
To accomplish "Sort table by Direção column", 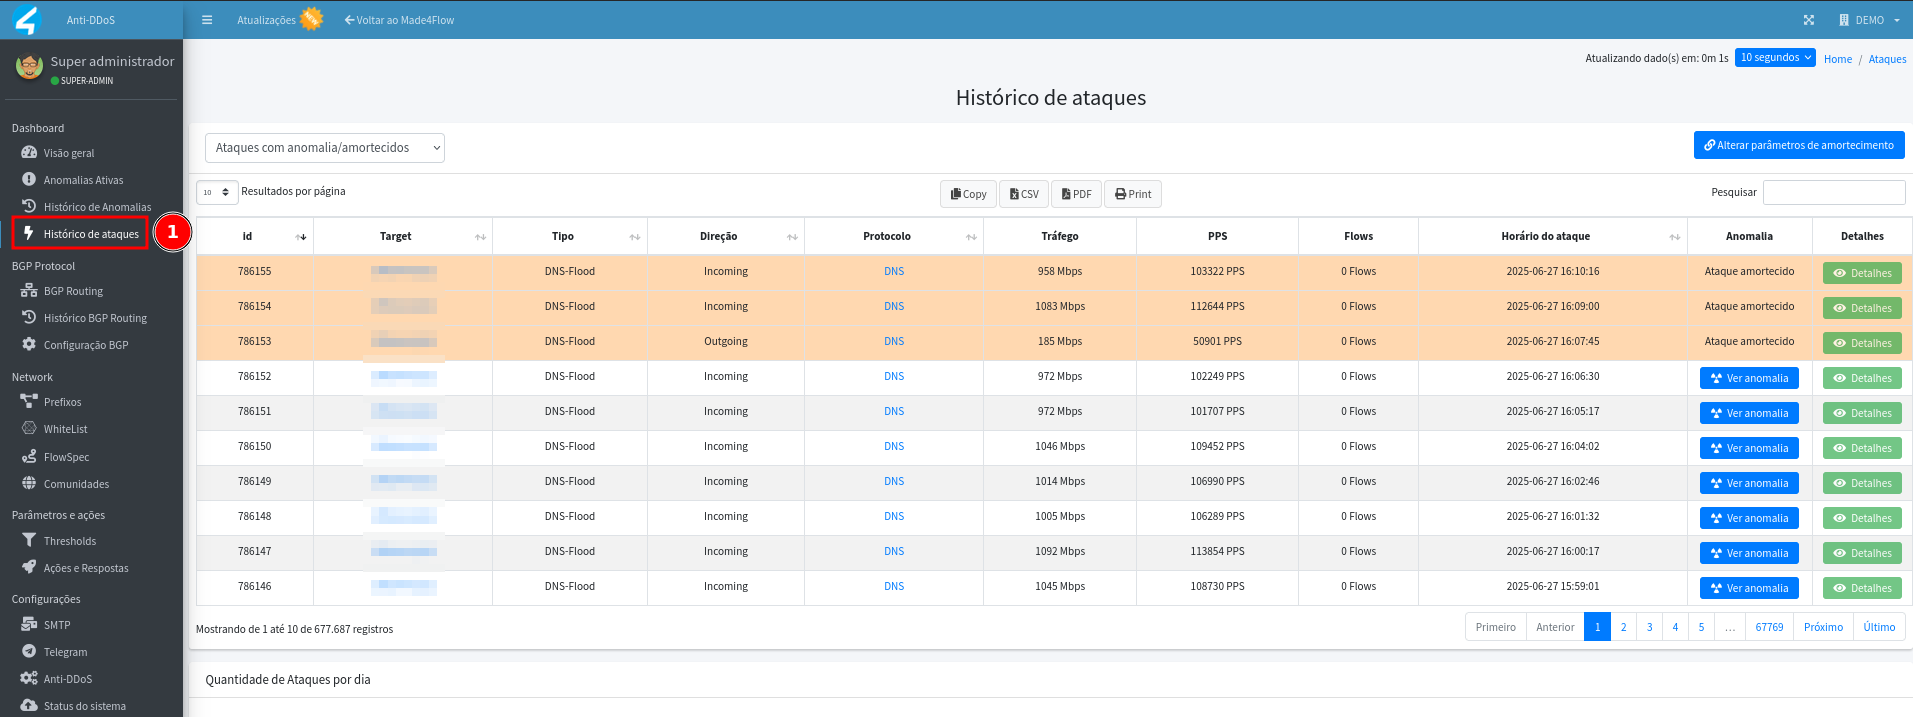I will pos(725,237).
